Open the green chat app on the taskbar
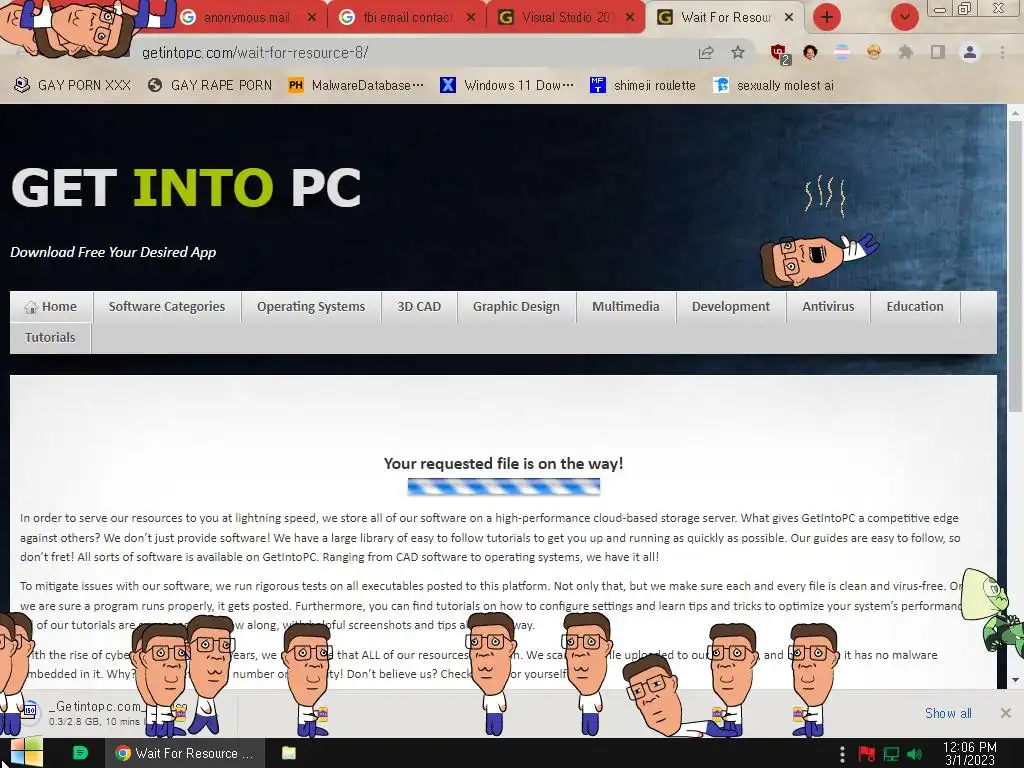This screenshot has height=768, width=1024. pos(80,753)
